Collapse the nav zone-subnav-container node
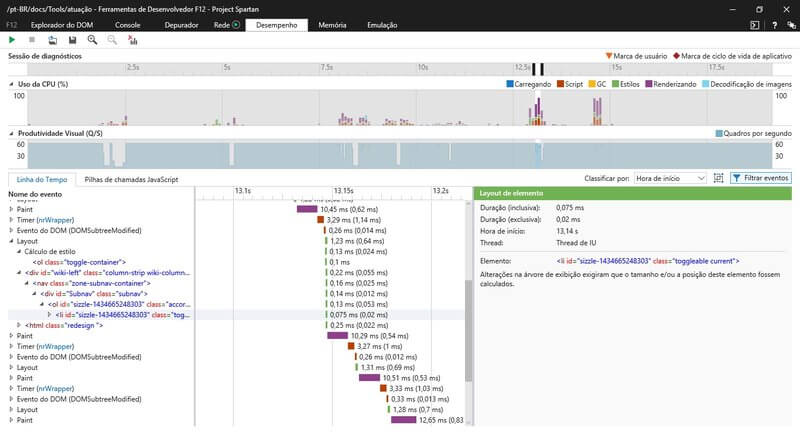Image resolution: width=800 pixels, height=432 pixels. click(x=27, y=283)
